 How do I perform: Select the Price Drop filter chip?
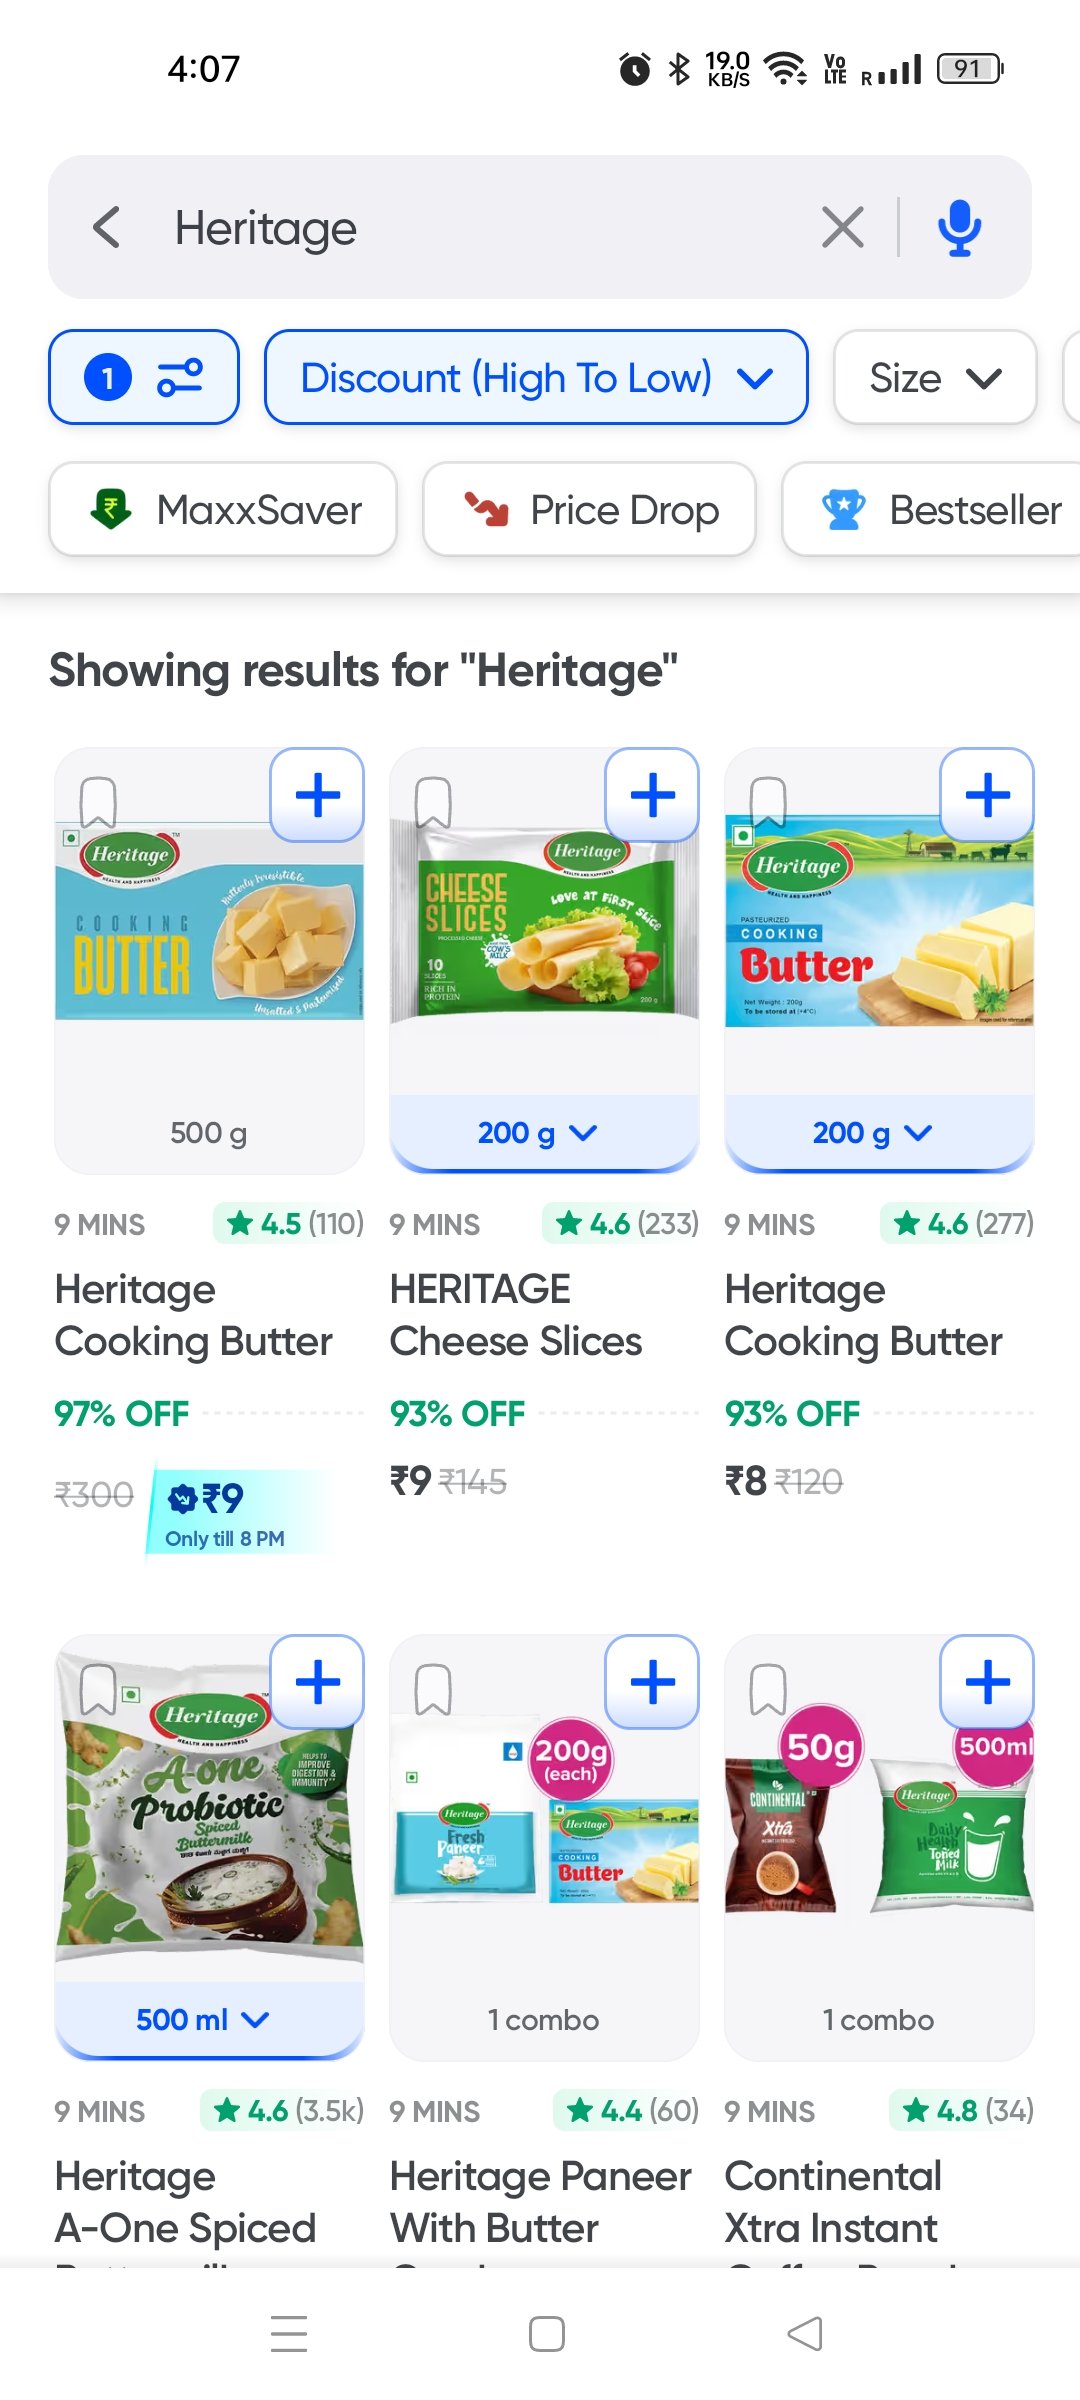(589, 510)
